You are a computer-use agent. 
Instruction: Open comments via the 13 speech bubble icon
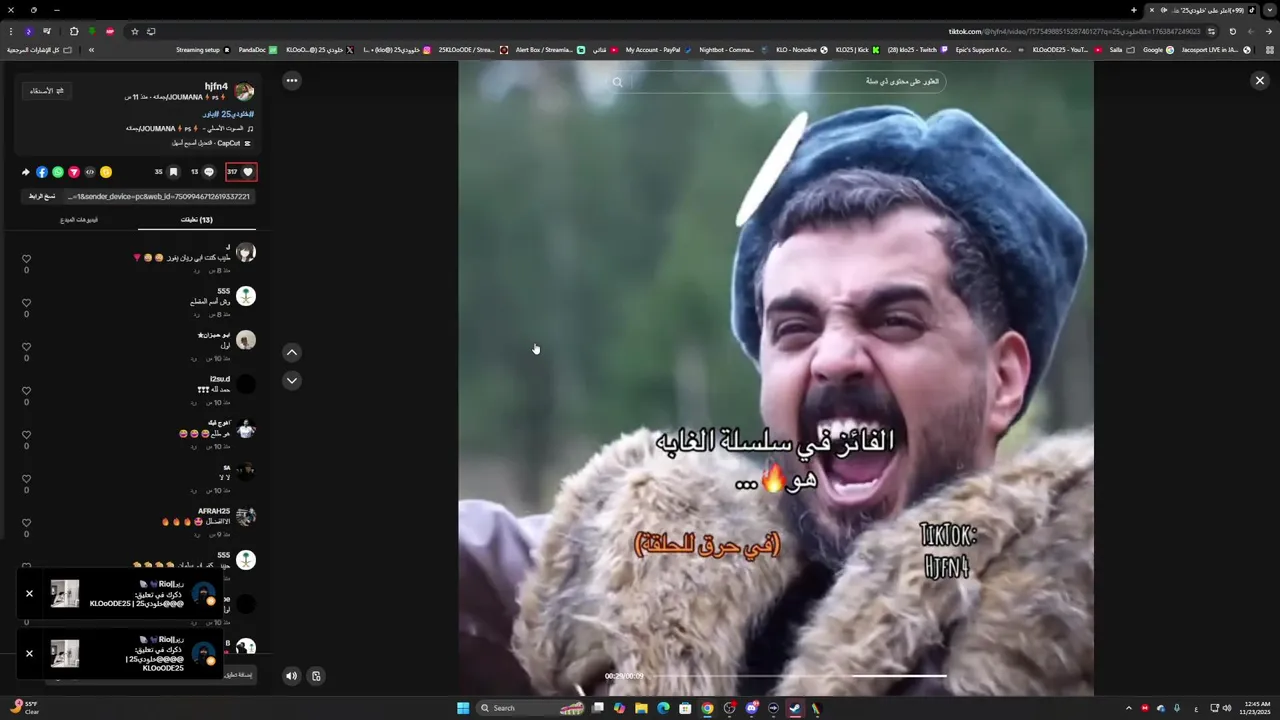[209, 172]
